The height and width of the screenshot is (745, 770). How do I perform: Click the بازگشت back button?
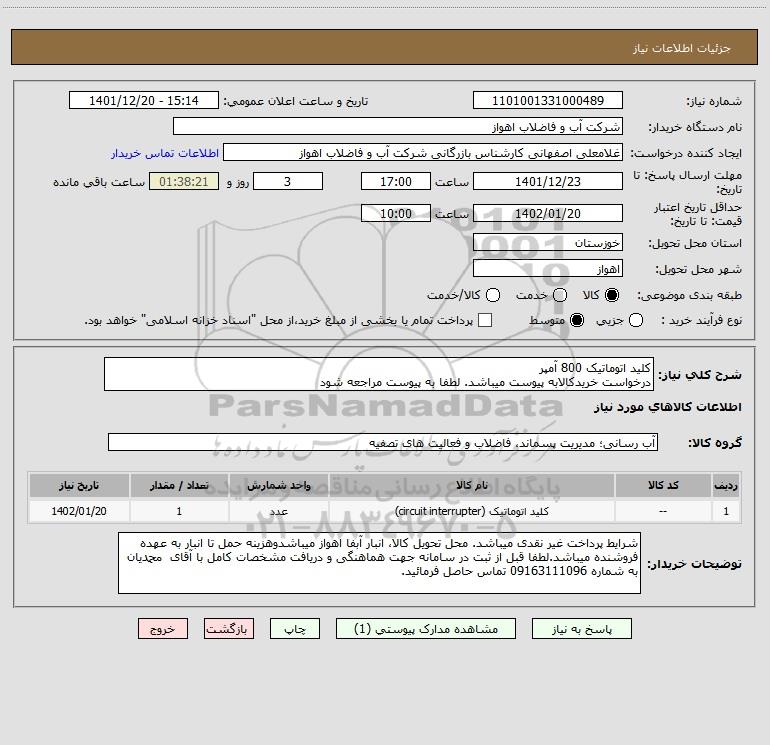[229, 629]
